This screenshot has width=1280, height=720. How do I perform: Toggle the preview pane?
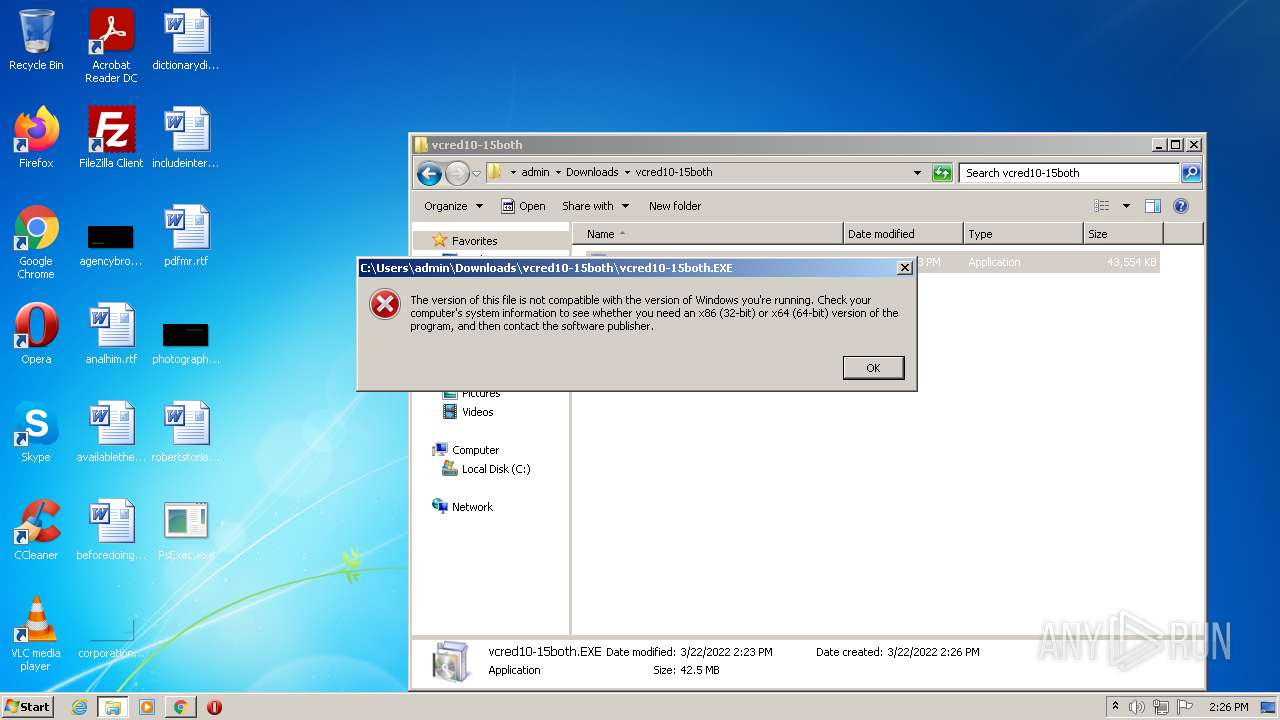click(1153, 206)
